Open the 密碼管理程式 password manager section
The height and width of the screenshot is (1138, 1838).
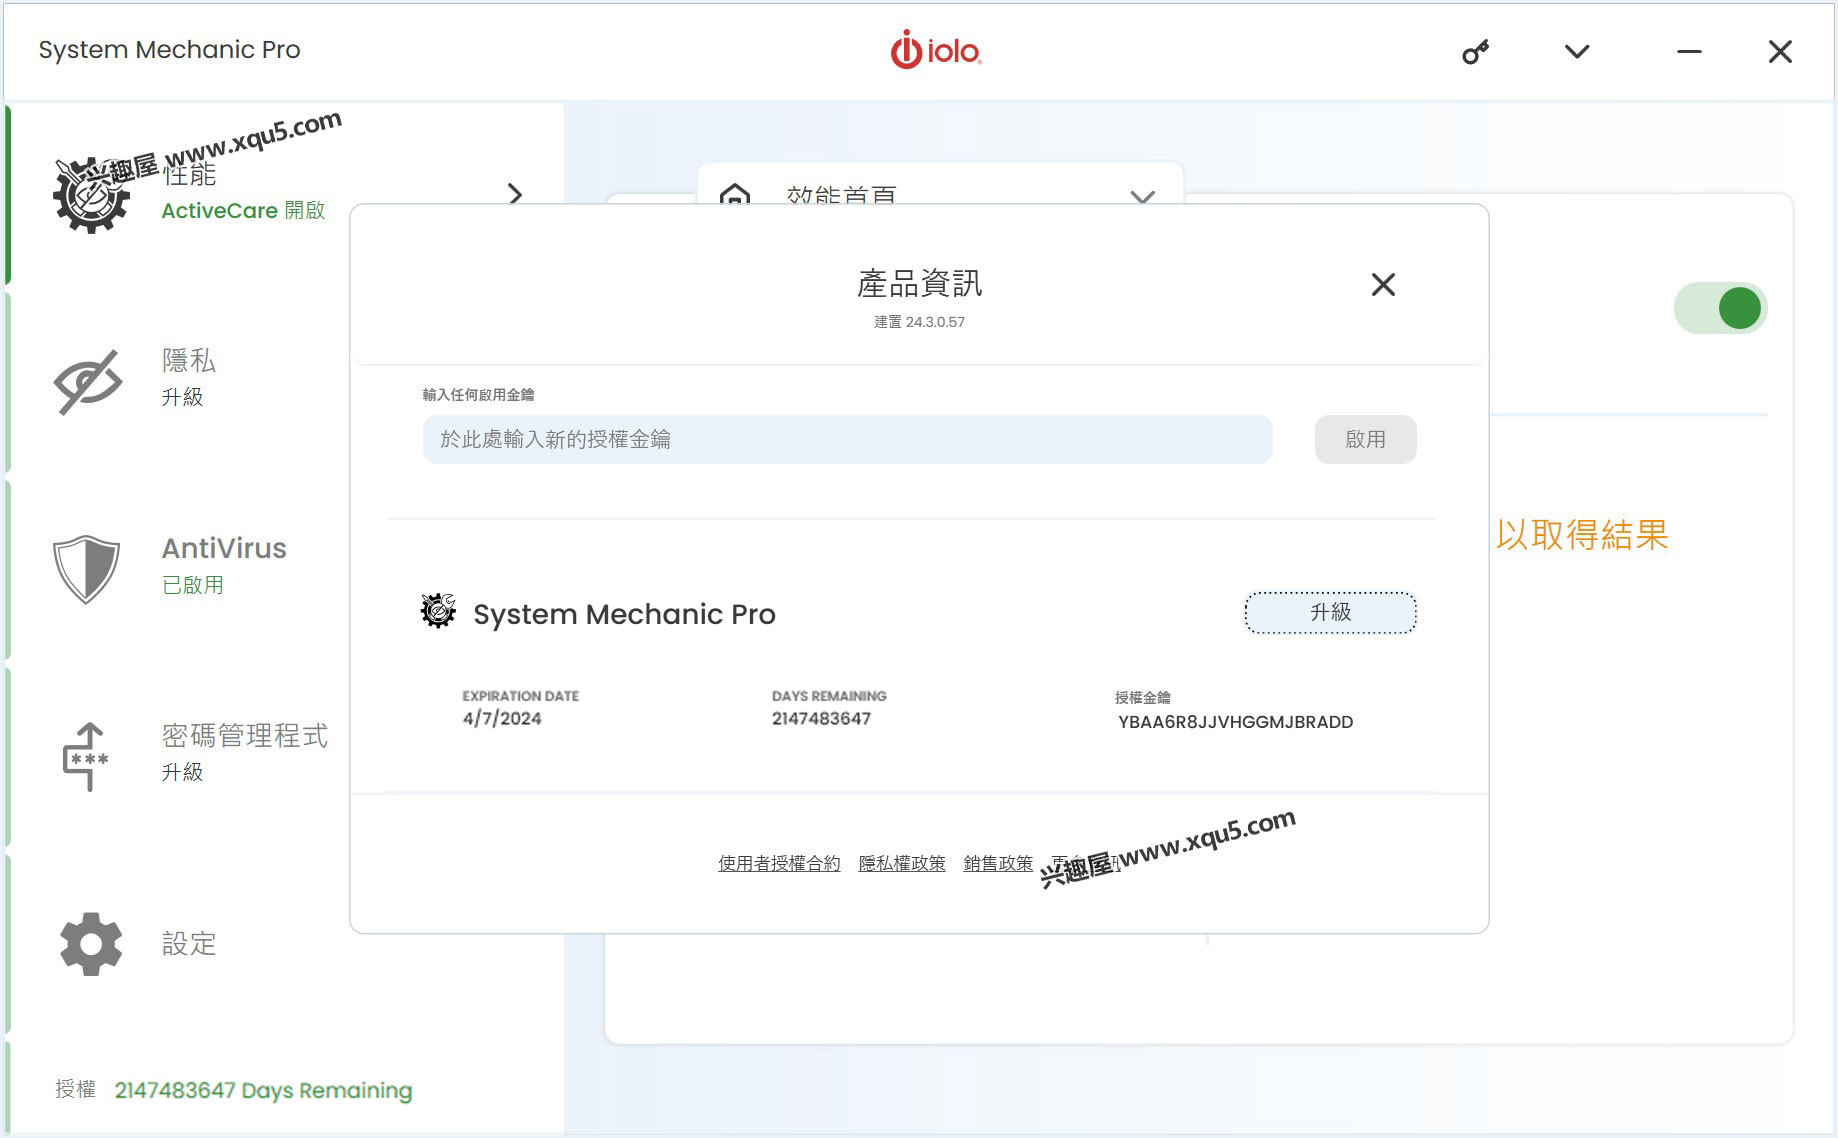245,736
